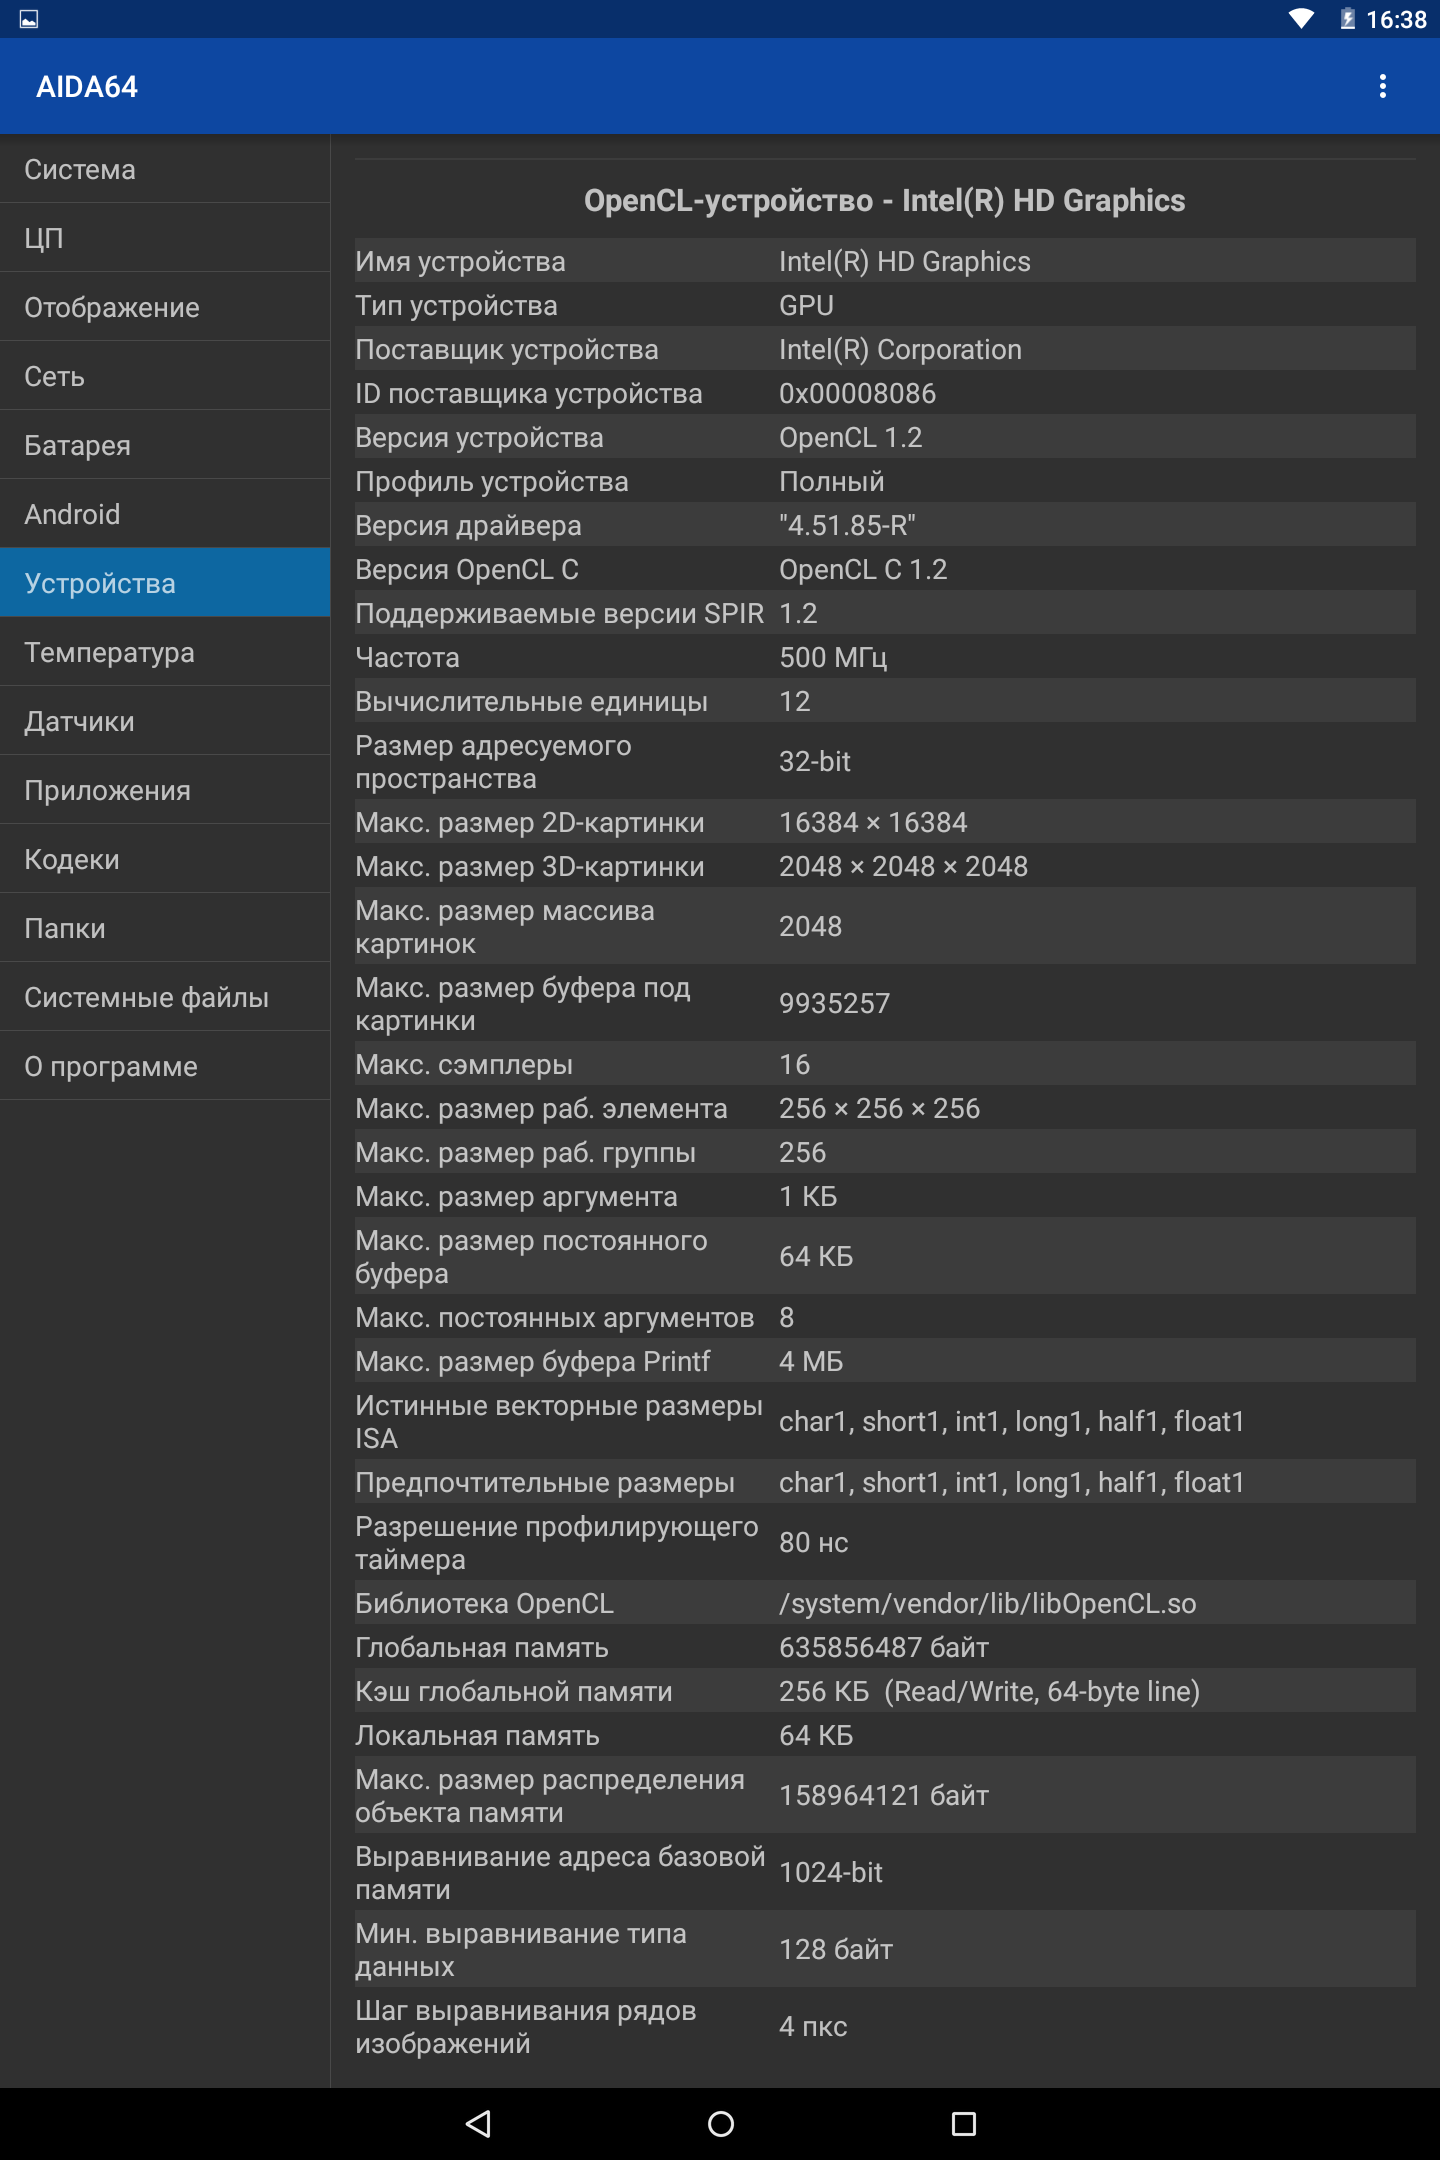This screenshot has width=1440, height=2160.
Task: Open the О программе page
Action: pyautogui.click(x=165, y=1066)
